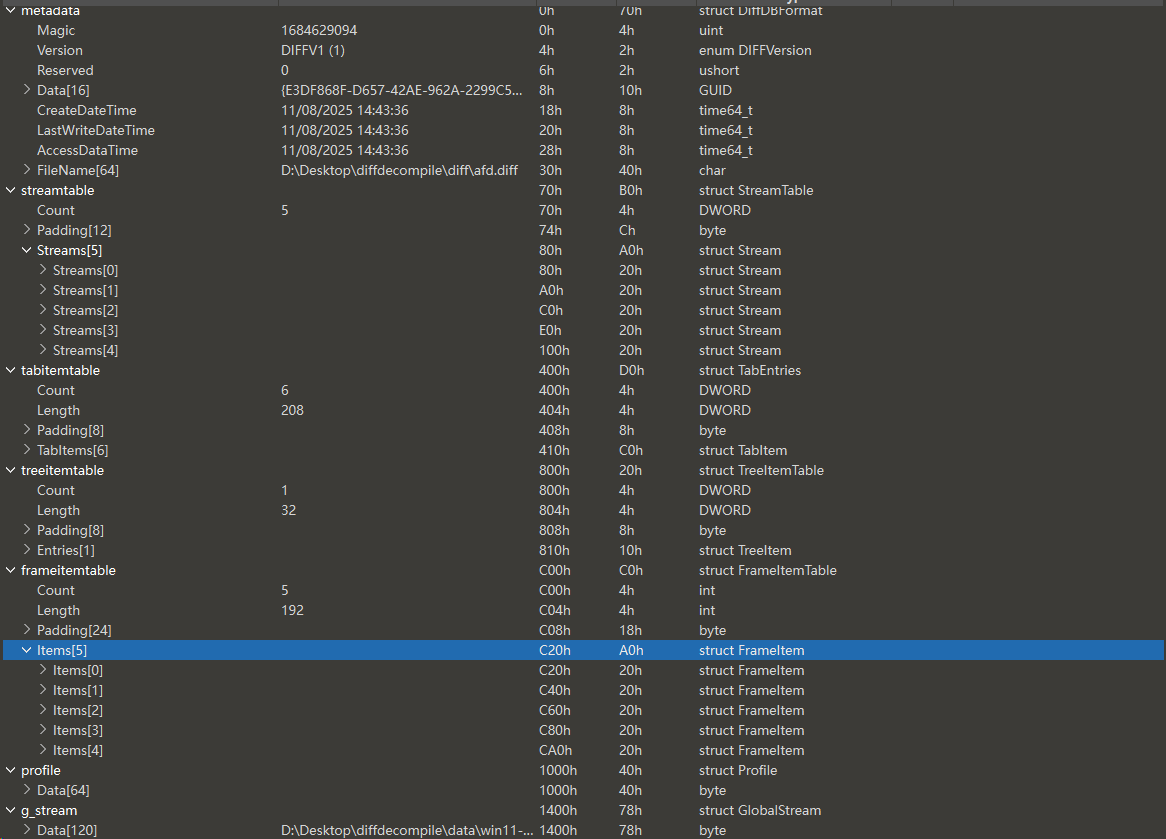Click the LastWriteDateTime value 11/08/2025 14:43:36
The image size is (1166, 839).
[x=344, y=130]
